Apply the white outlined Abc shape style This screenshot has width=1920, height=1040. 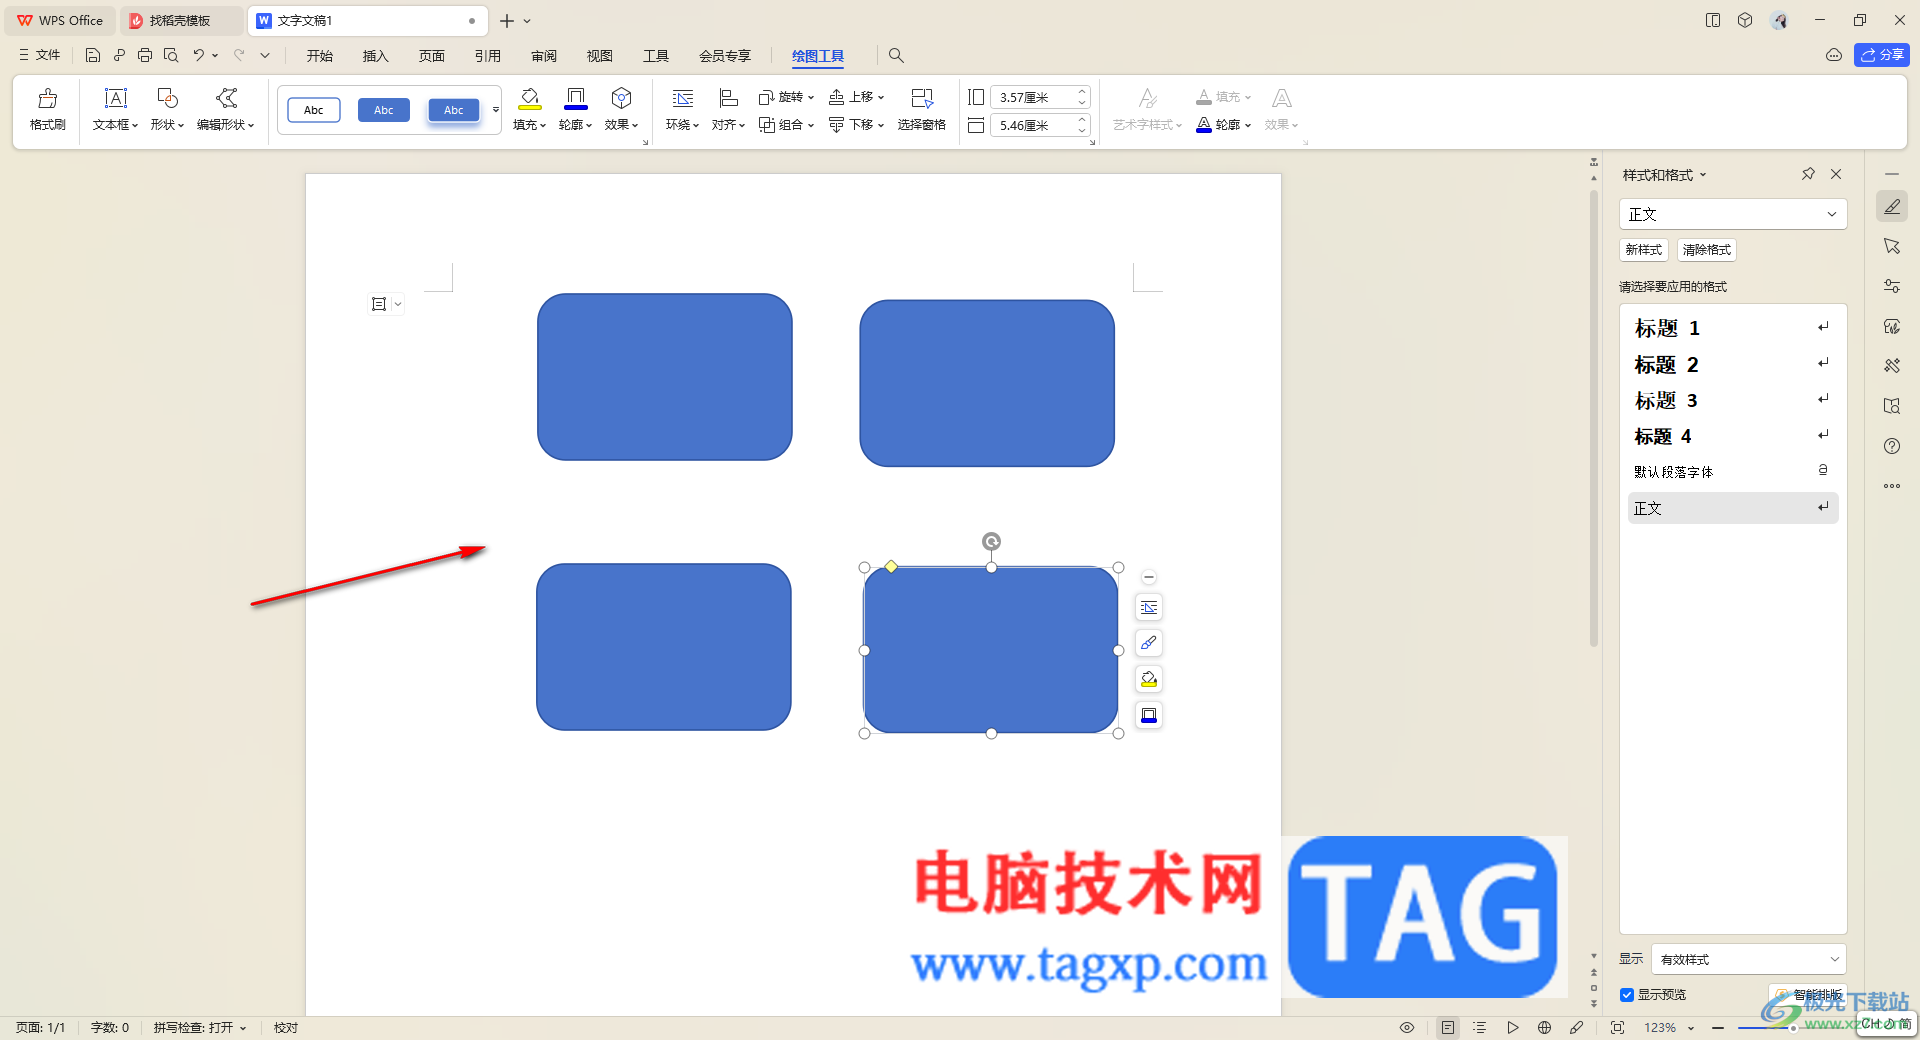tap(314, 110)
